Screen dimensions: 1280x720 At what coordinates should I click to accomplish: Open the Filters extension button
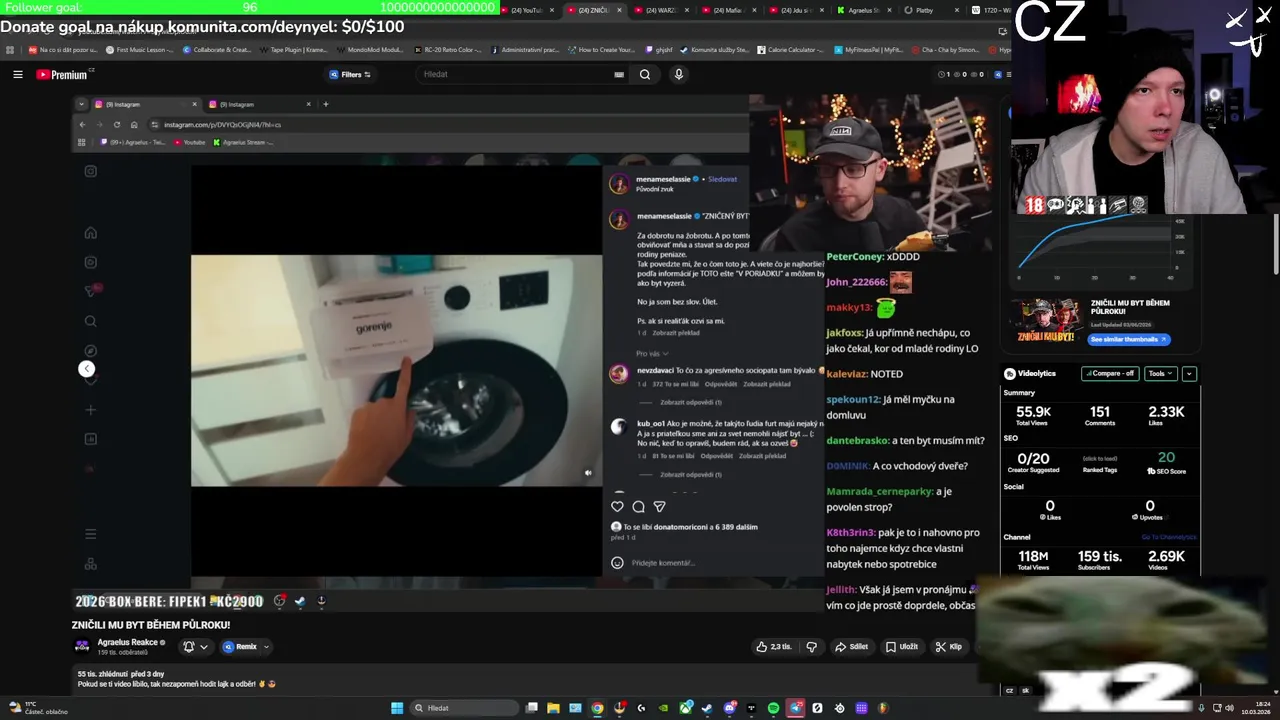[350, 74]
